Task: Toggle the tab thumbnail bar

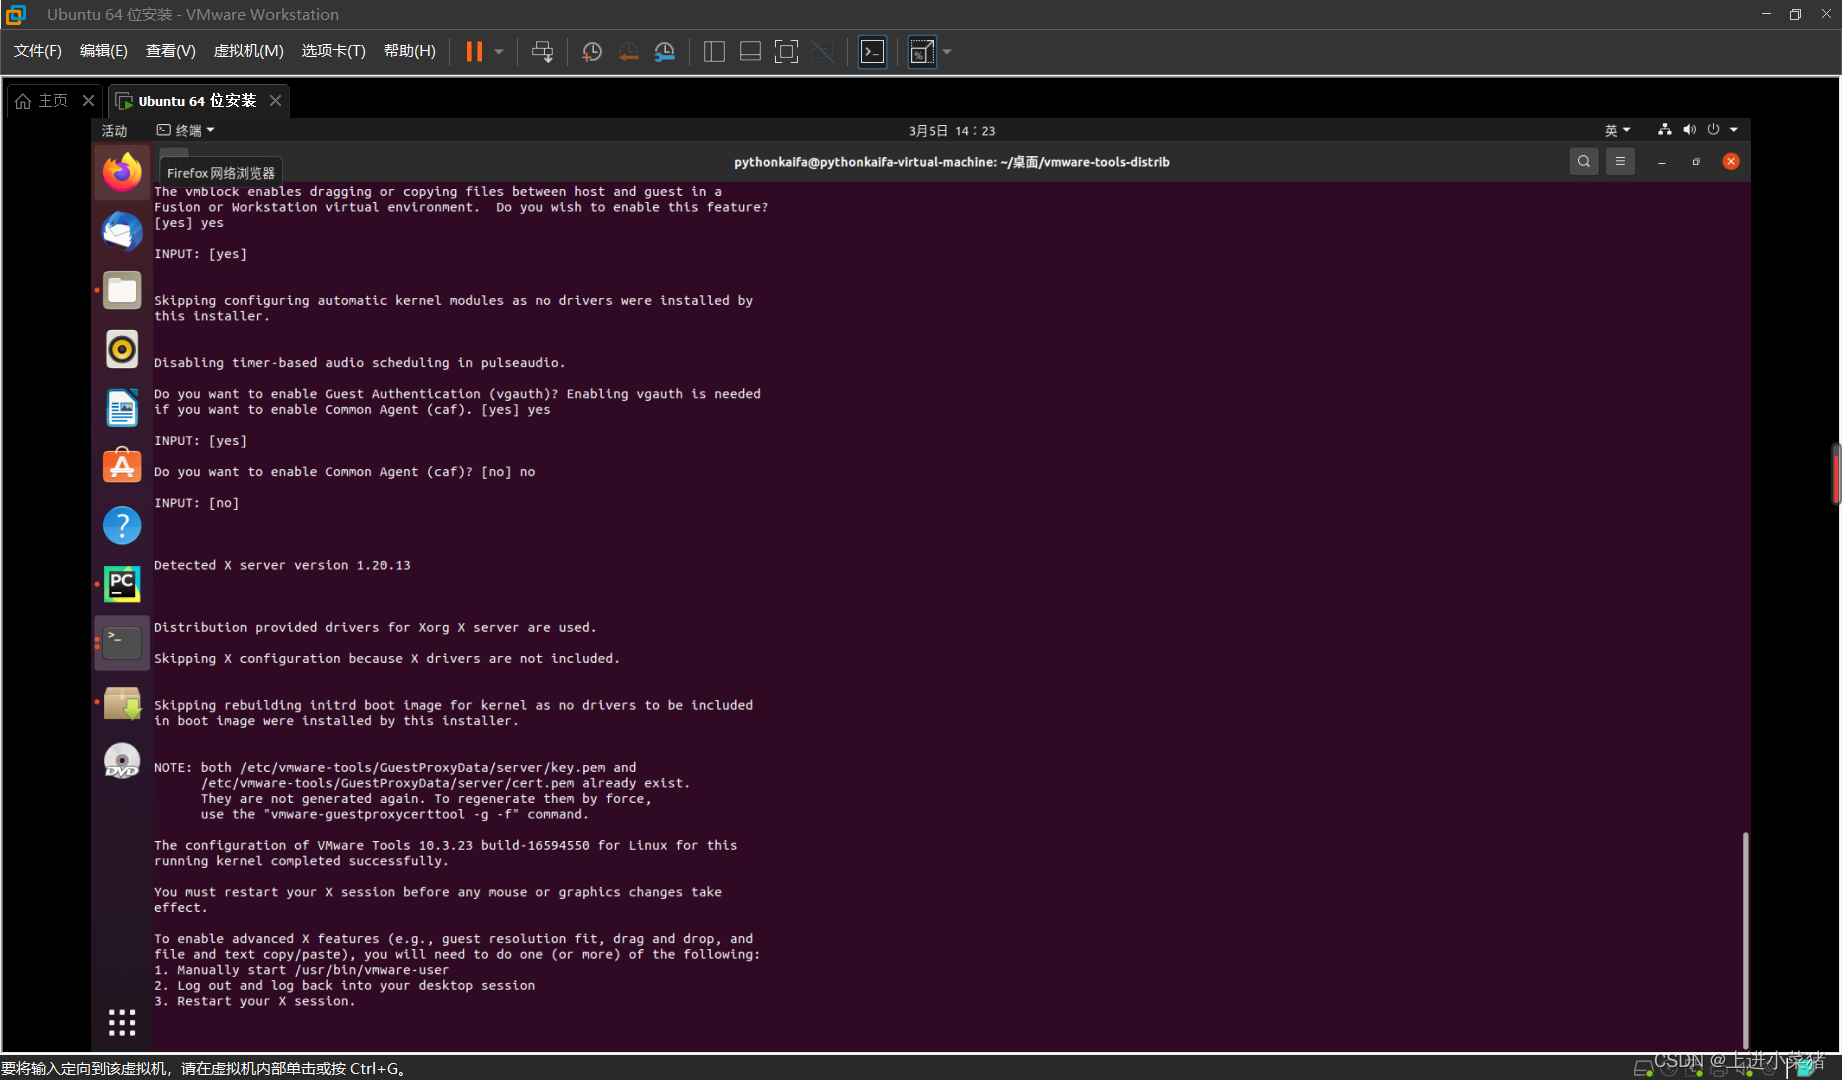Action: 750,51
